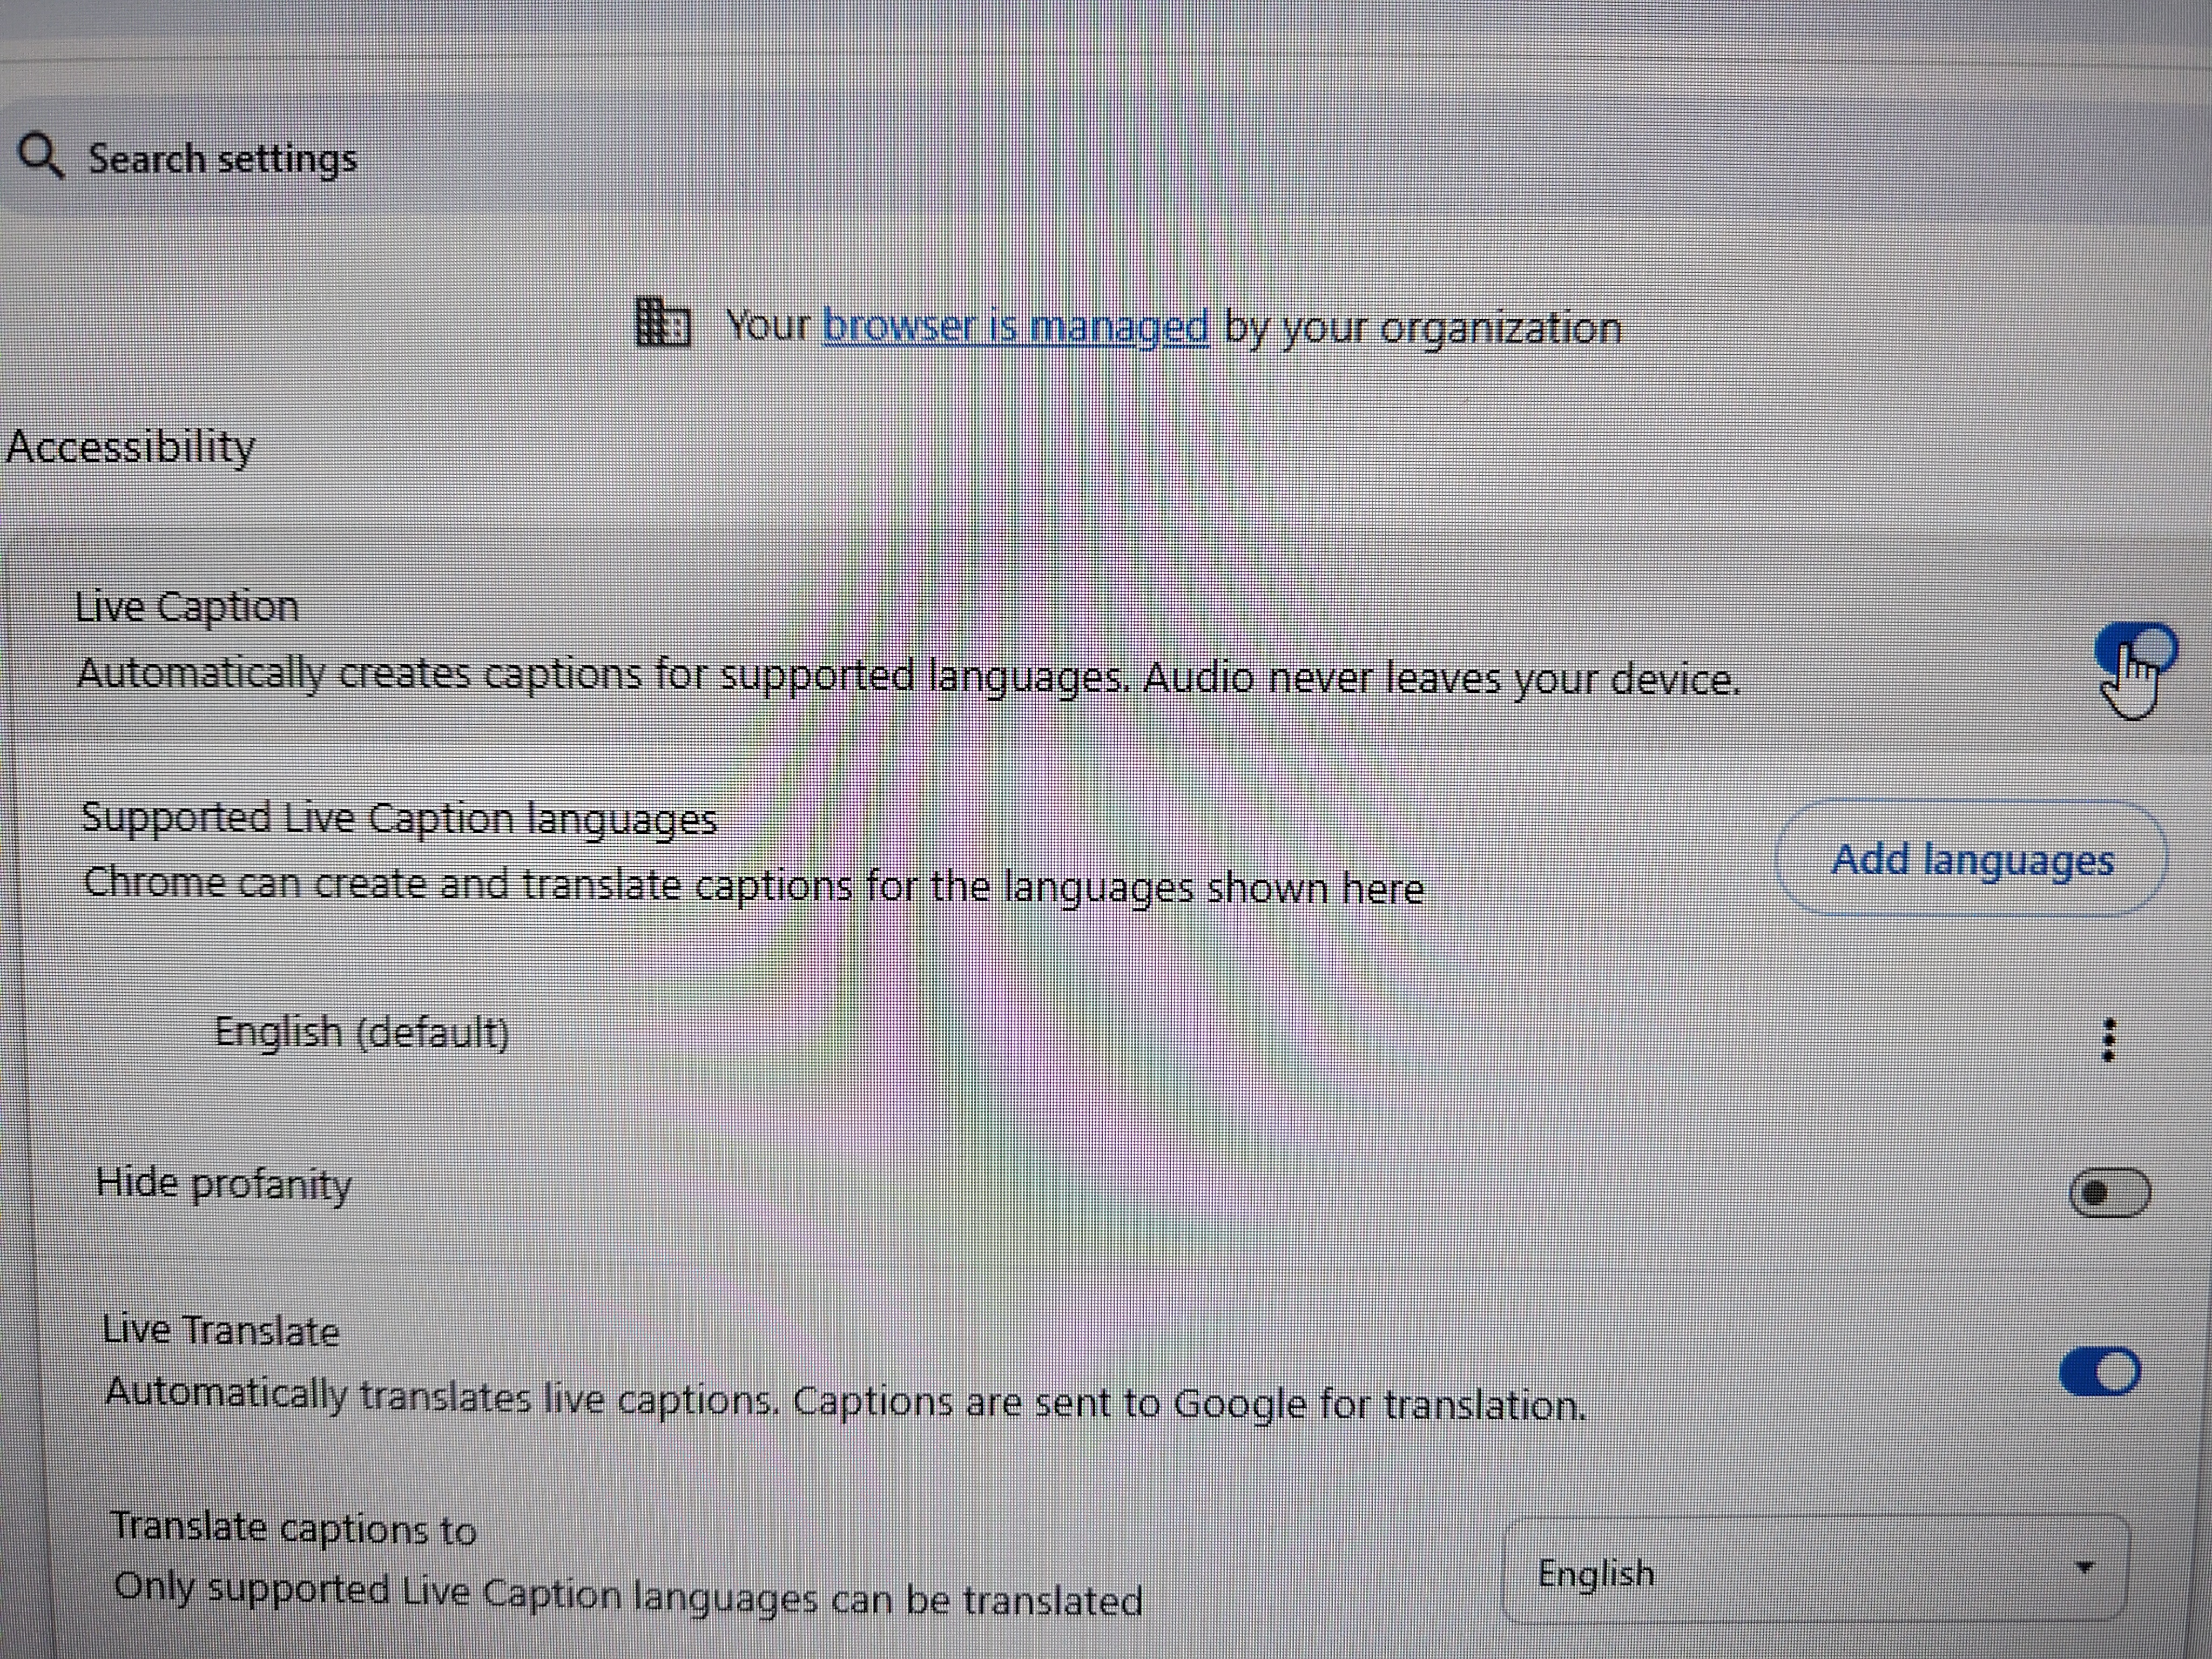Open the browser is managed link
This screenshot has width=2212, height=1659.
click(1015, 327)
